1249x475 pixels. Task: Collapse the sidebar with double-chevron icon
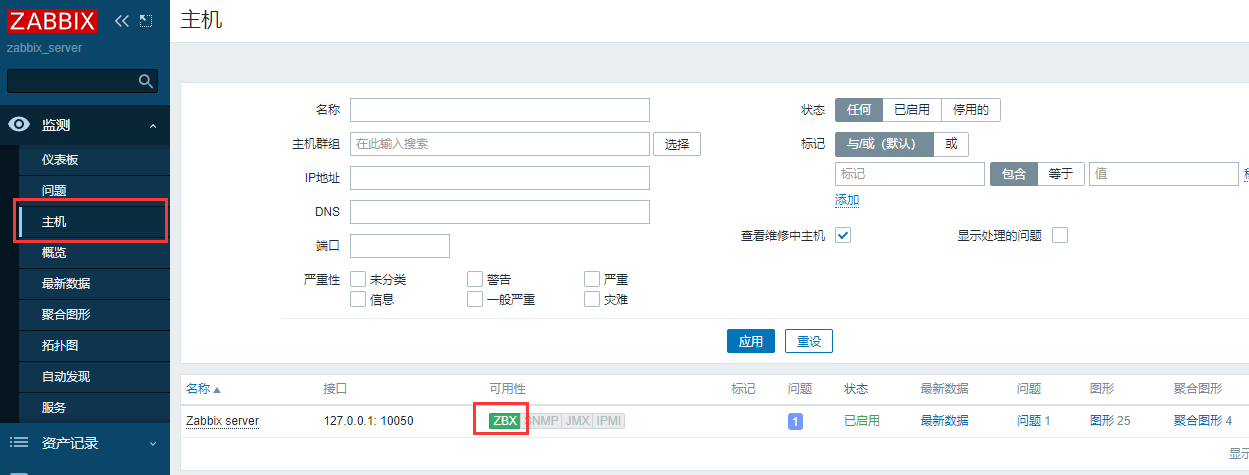(122, 21)
